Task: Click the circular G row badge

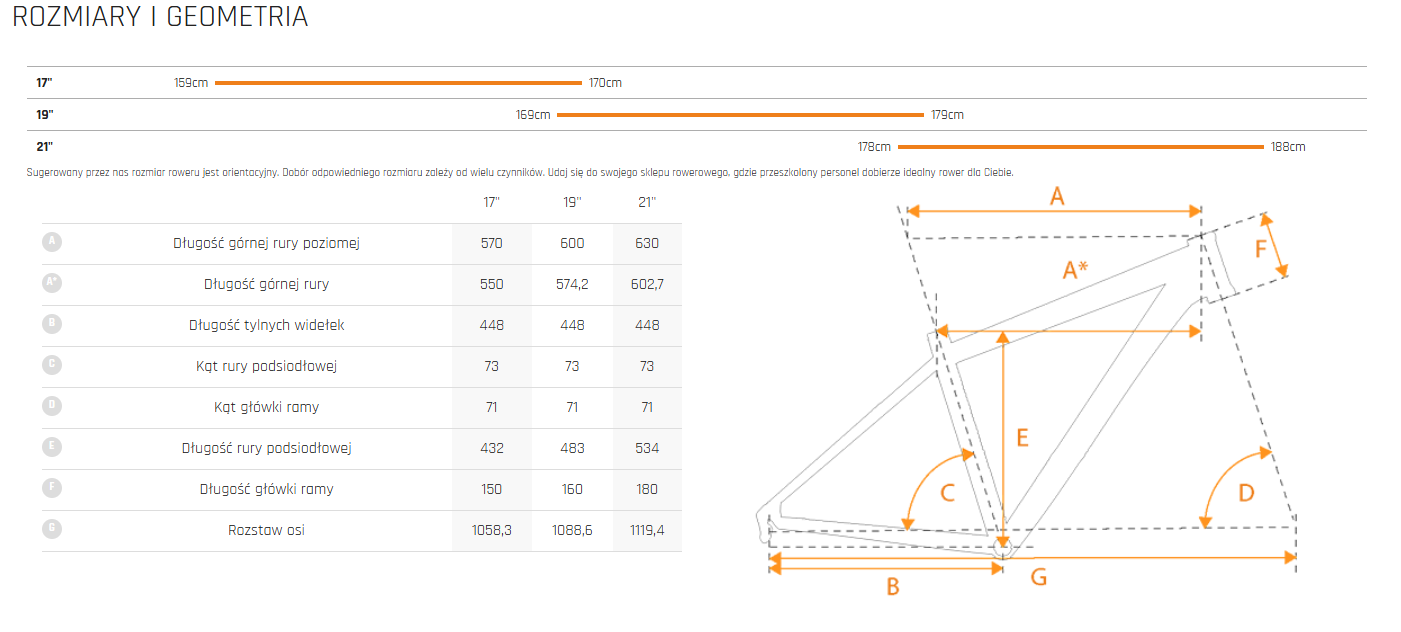Action: (x=53, y=529)
